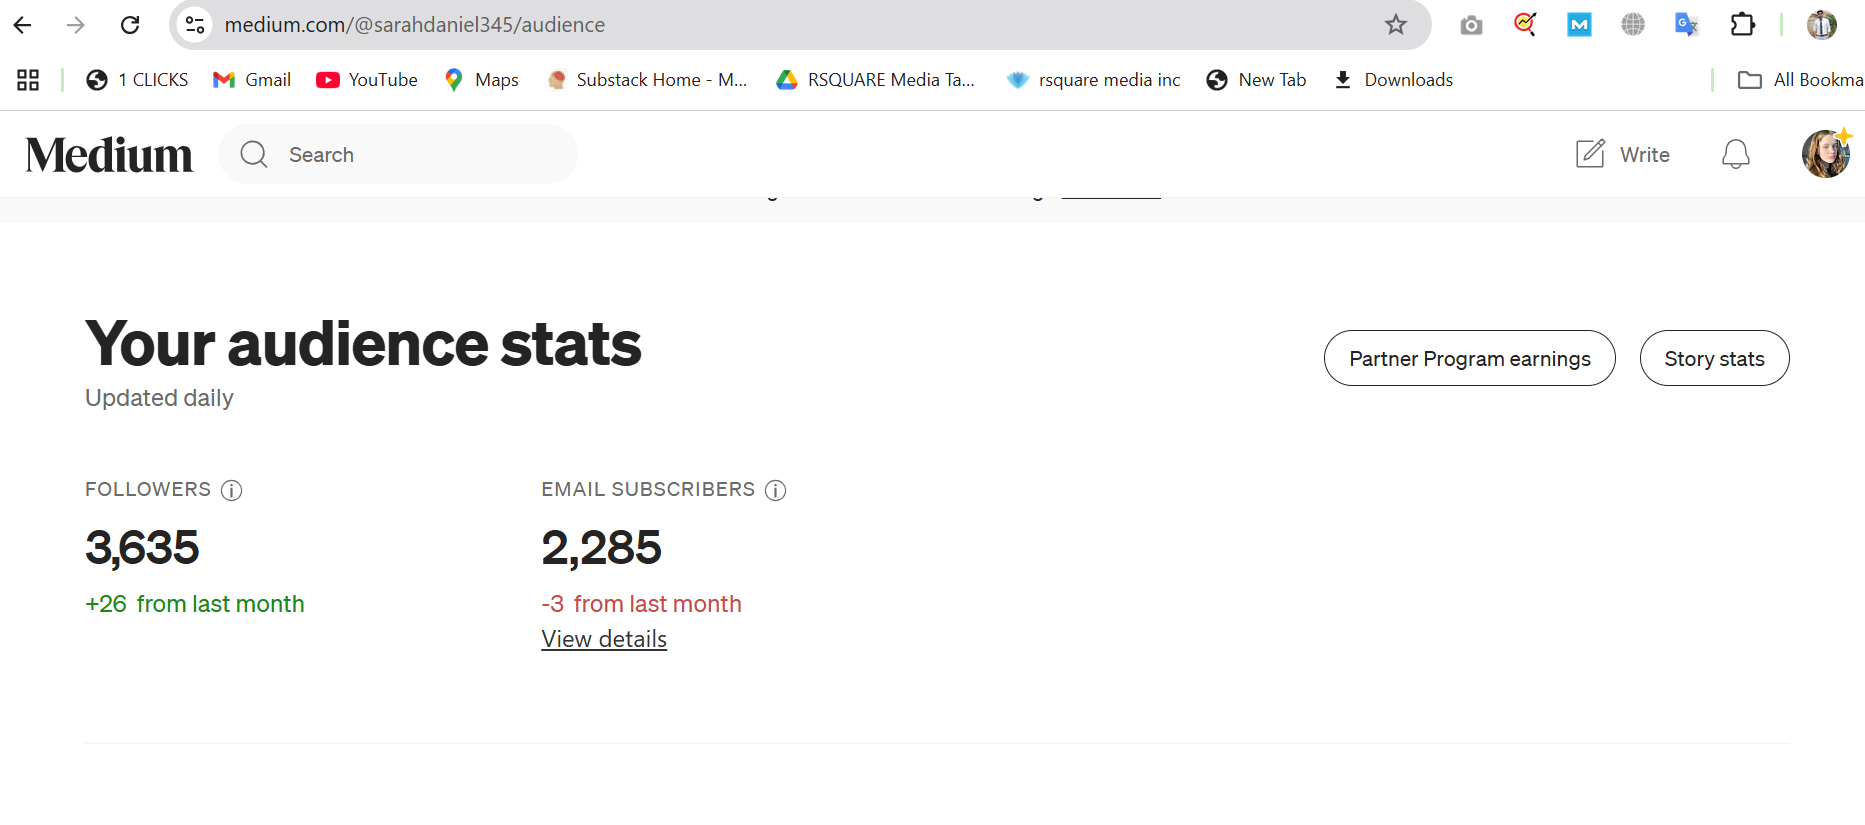Click the Medium logo
This screenshot has width=1865, height=825.
pyautogui.click(x=109, y=155)
